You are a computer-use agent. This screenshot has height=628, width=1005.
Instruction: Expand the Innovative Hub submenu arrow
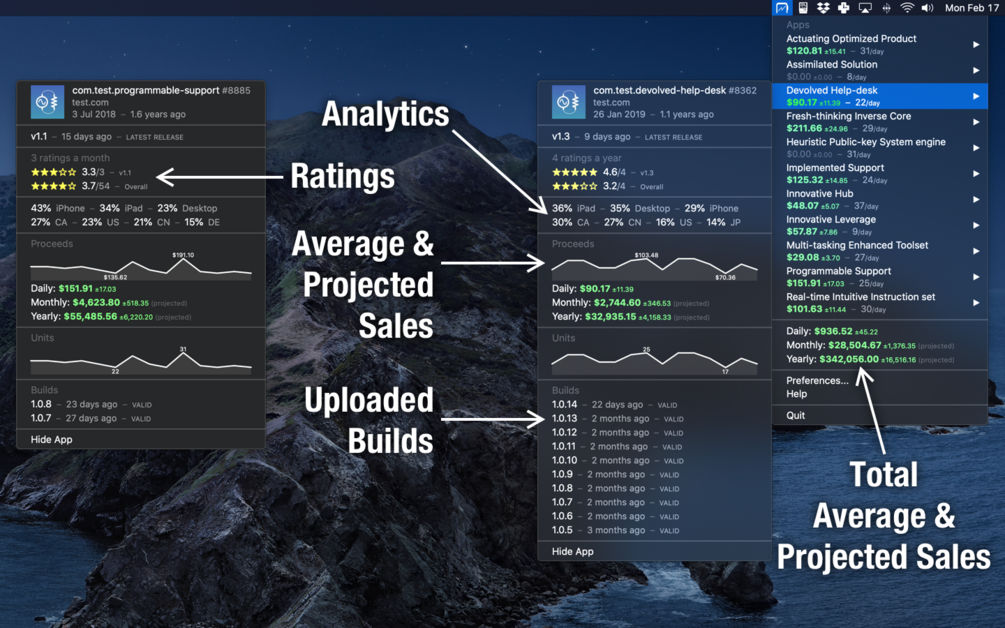976,199
